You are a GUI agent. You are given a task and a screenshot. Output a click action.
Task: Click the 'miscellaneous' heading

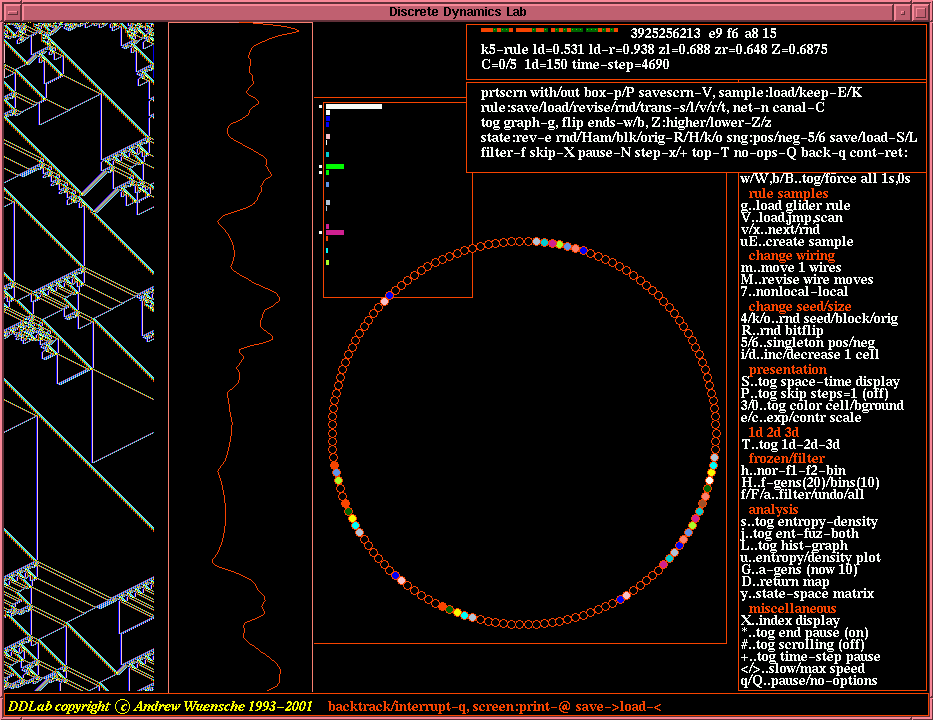point(793,608)
